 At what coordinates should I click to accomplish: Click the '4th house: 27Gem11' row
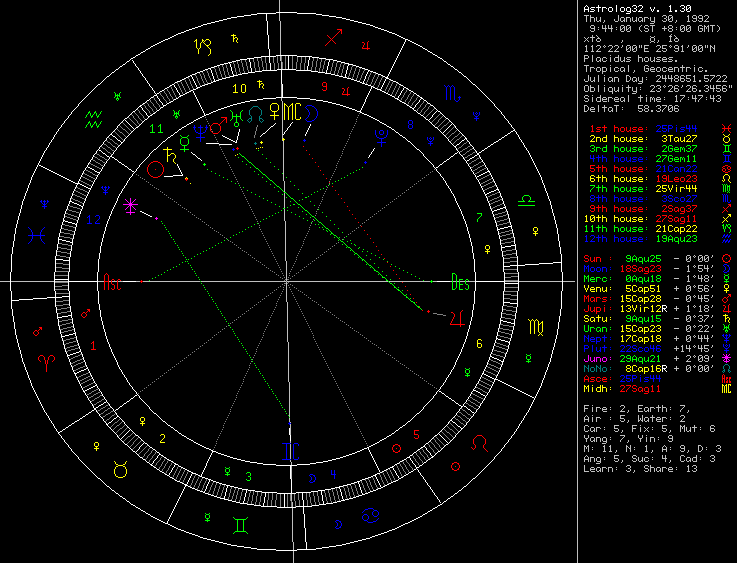[660, 159]
